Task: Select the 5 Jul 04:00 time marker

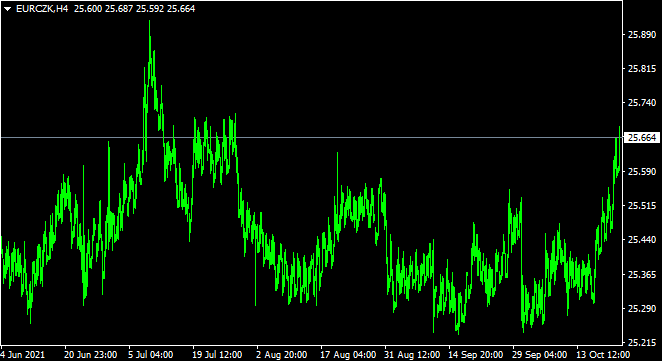Action: [x=151, y=354]
